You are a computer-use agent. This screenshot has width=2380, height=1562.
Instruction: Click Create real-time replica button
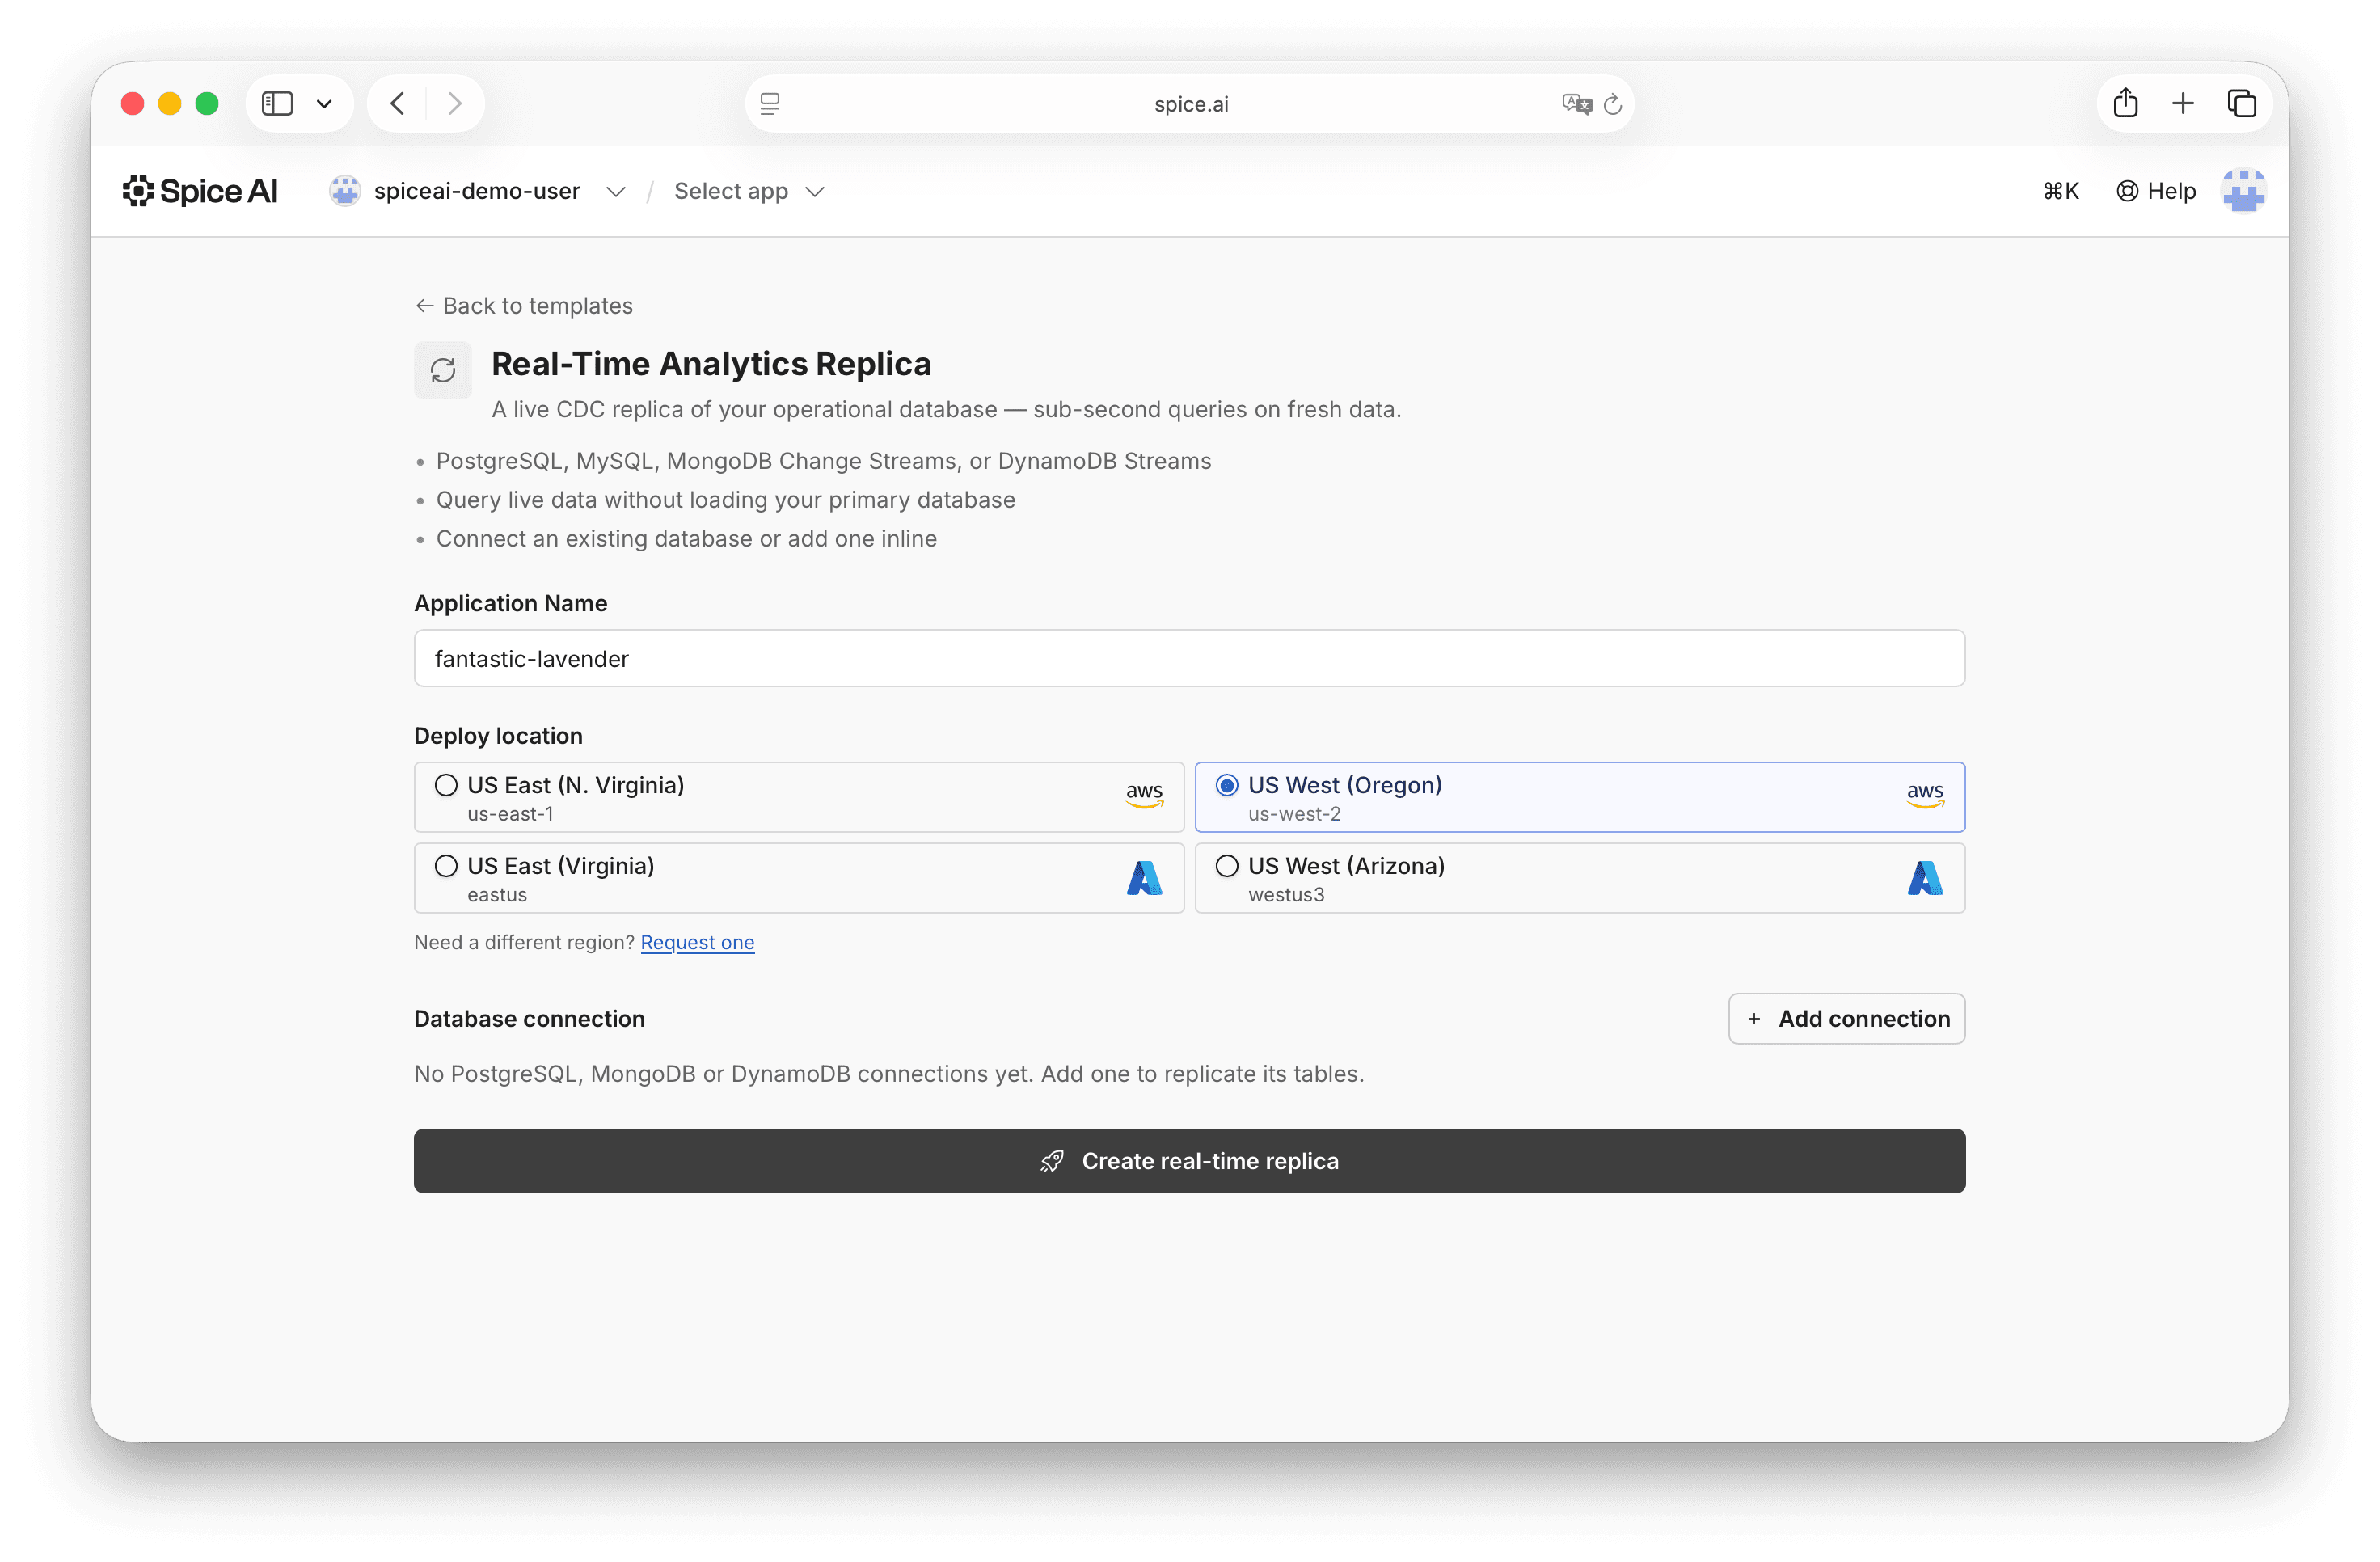coord(1189,1161)
